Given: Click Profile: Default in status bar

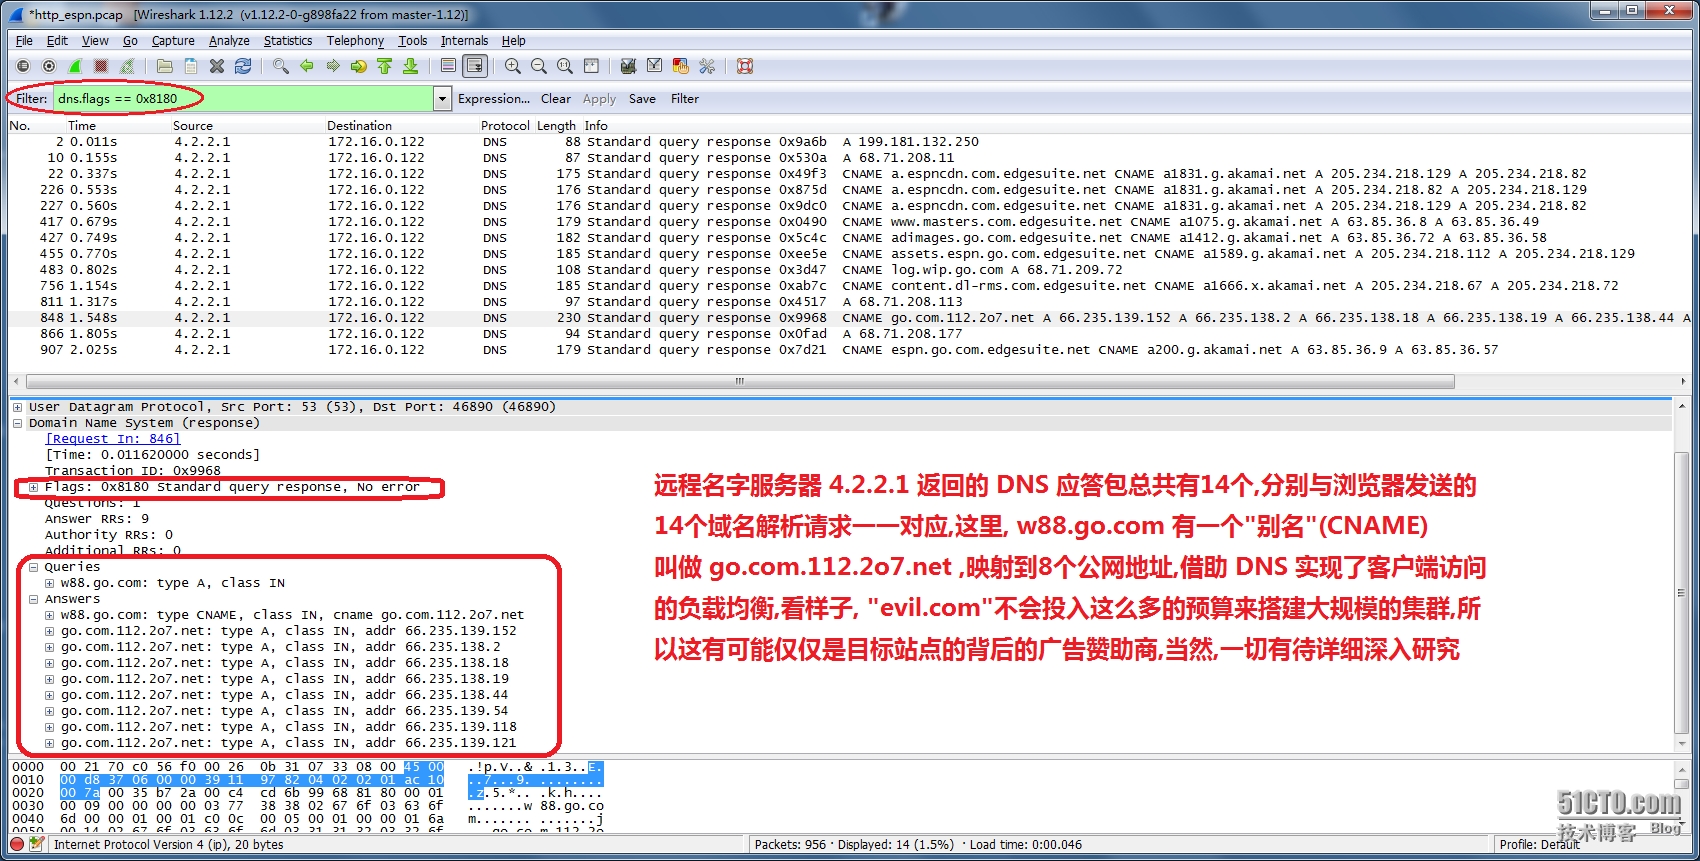Looking at the screenshot, I should (1540, 845).
